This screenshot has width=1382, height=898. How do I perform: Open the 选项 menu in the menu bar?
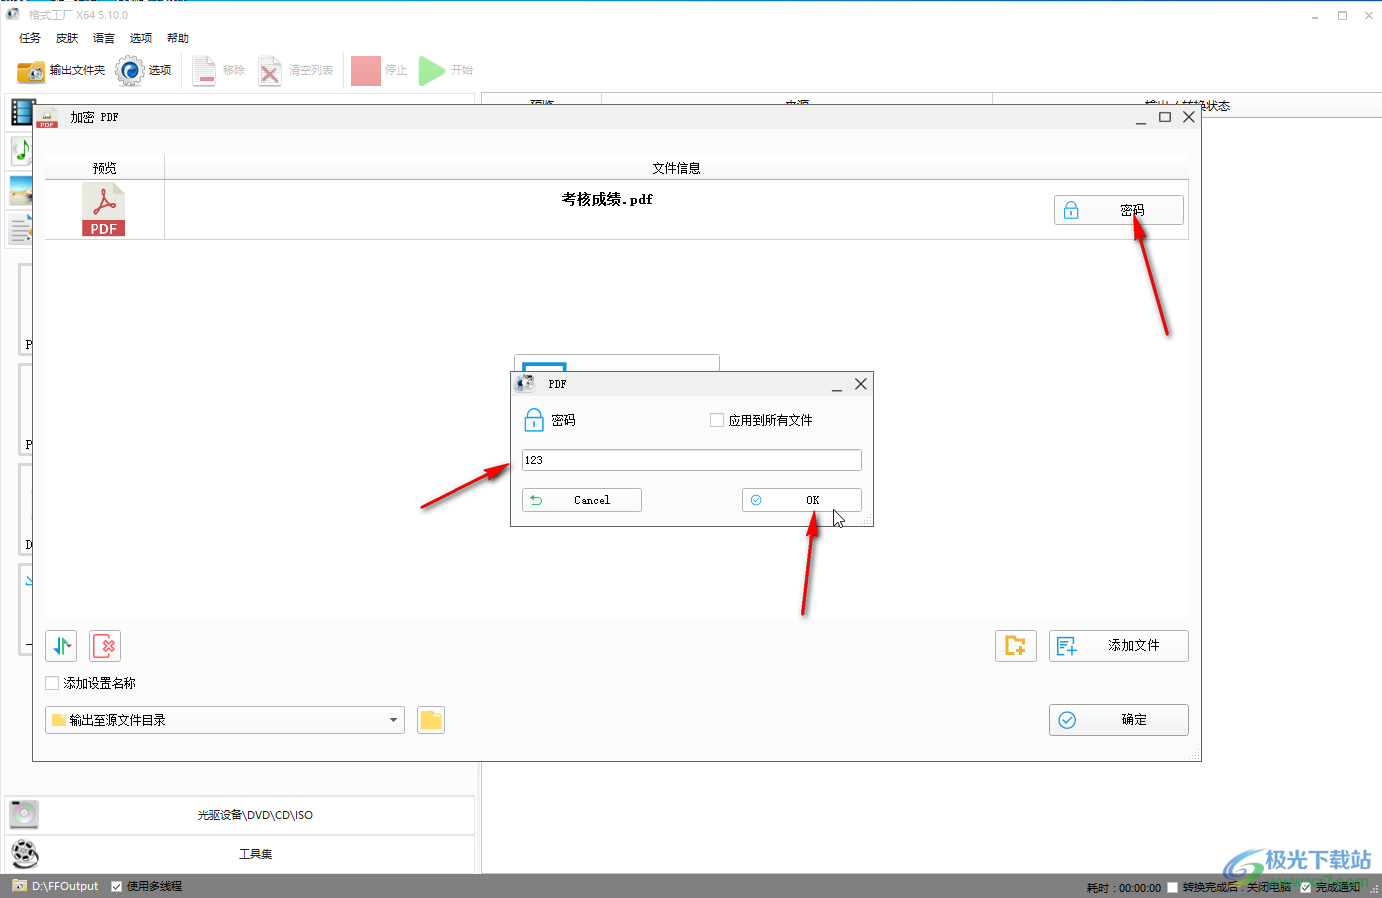click(x=141, y=38)
